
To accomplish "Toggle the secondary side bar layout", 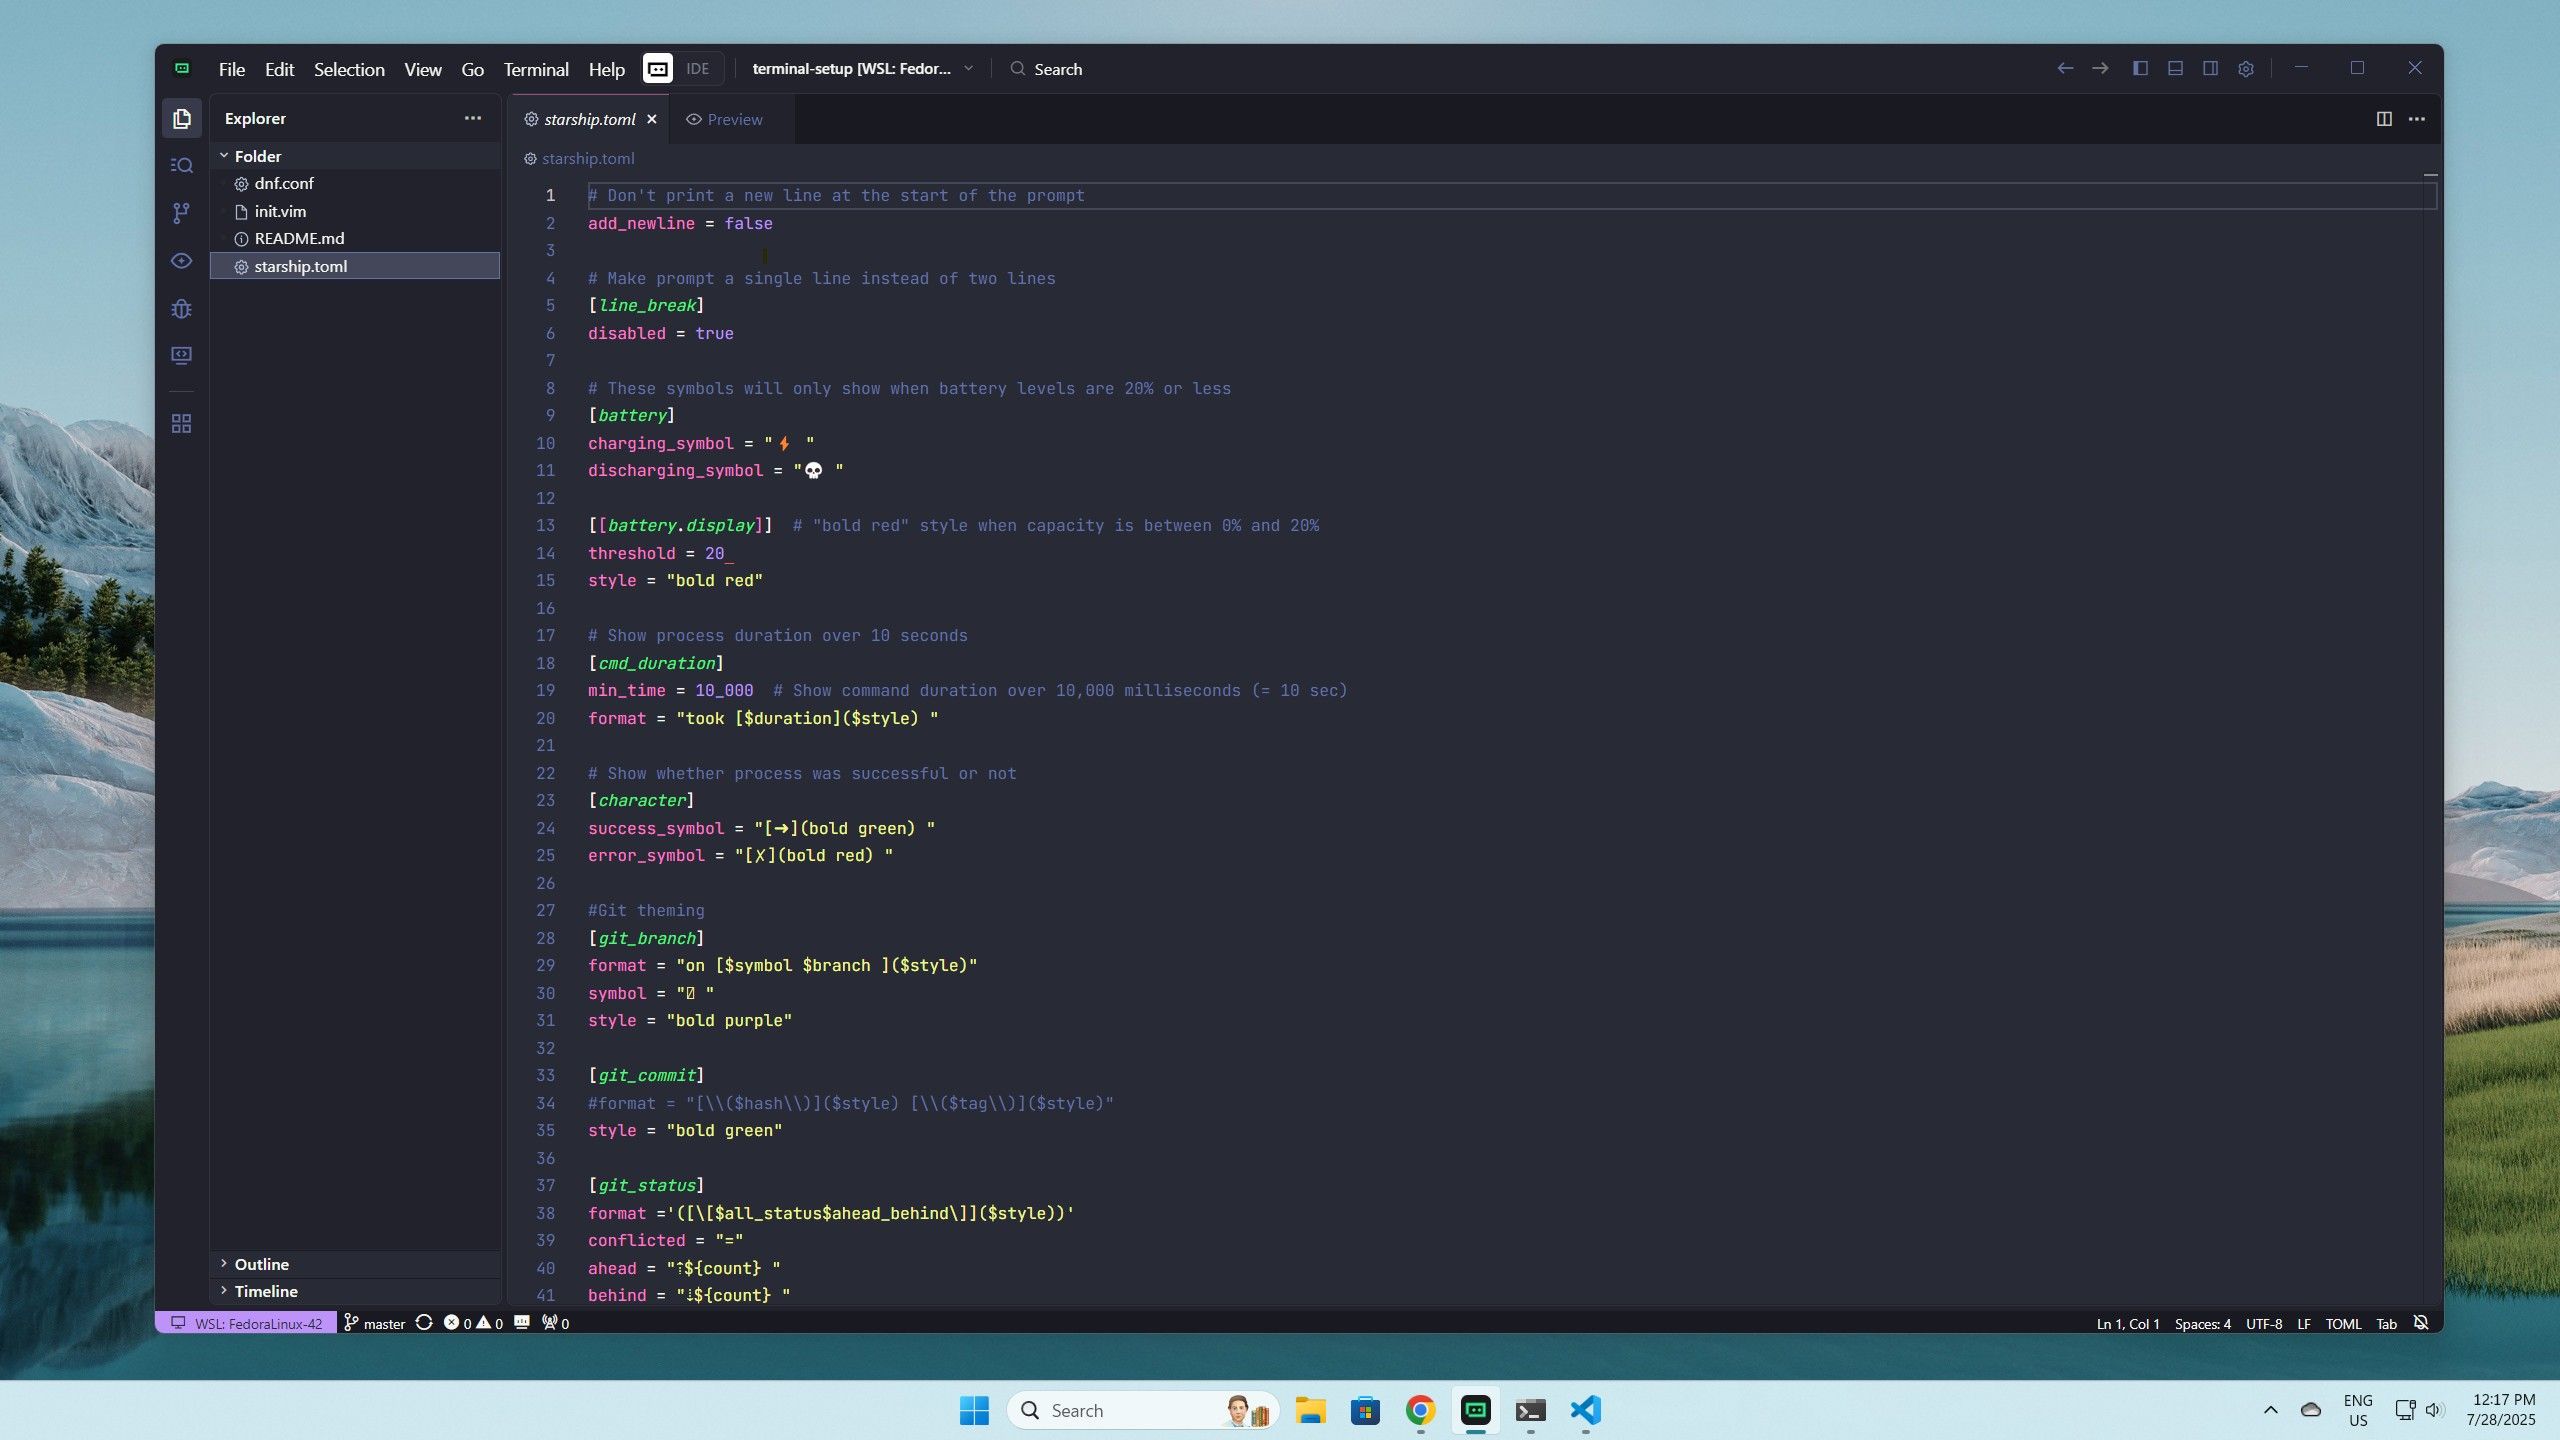I will click(2211, 69).
